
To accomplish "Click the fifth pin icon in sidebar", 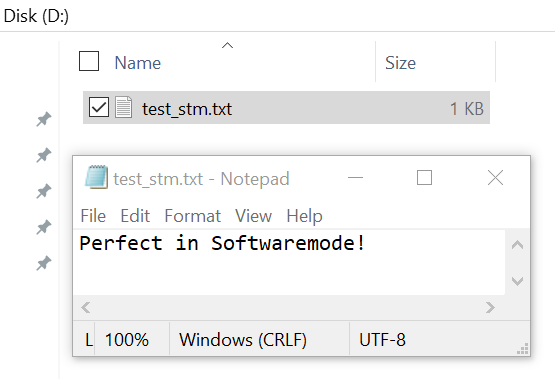I will coord(44,263).
